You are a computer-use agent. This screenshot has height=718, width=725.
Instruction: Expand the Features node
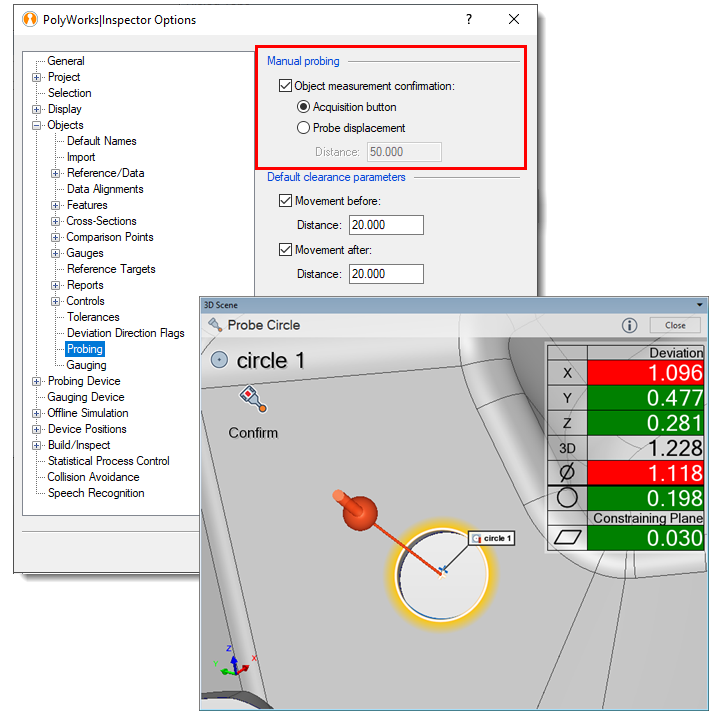click(55, 205)
